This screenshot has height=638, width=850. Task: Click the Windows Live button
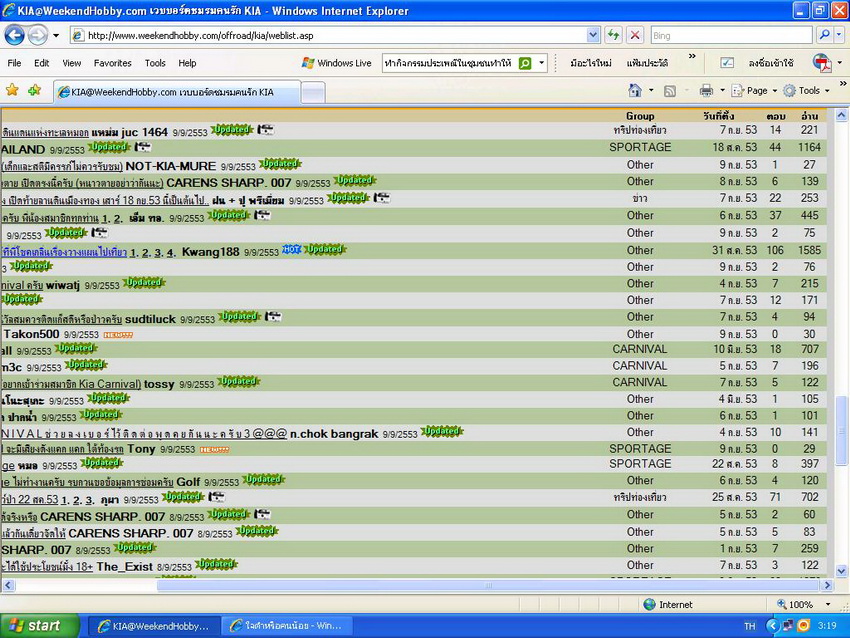coord(336,63)
